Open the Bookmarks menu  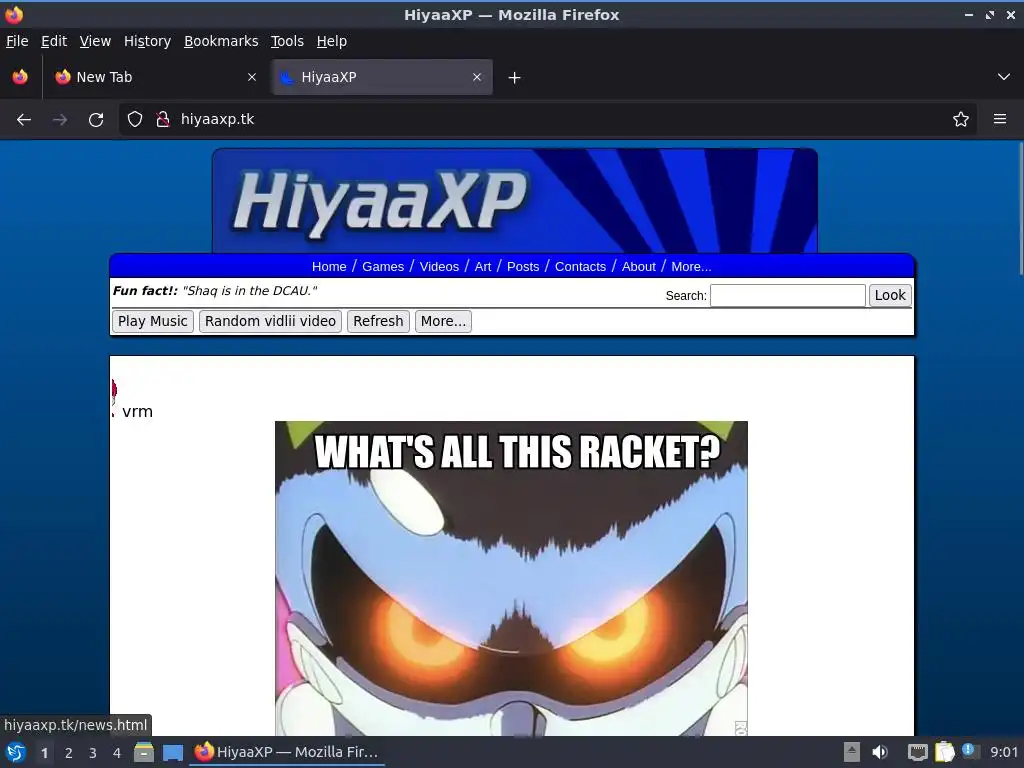click(221, 41)
